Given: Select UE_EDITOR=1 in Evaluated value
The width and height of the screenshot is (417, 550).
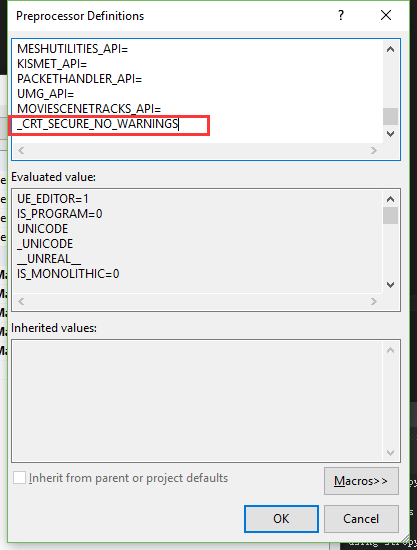Looking at the screenshot, I should pos(53,199).
